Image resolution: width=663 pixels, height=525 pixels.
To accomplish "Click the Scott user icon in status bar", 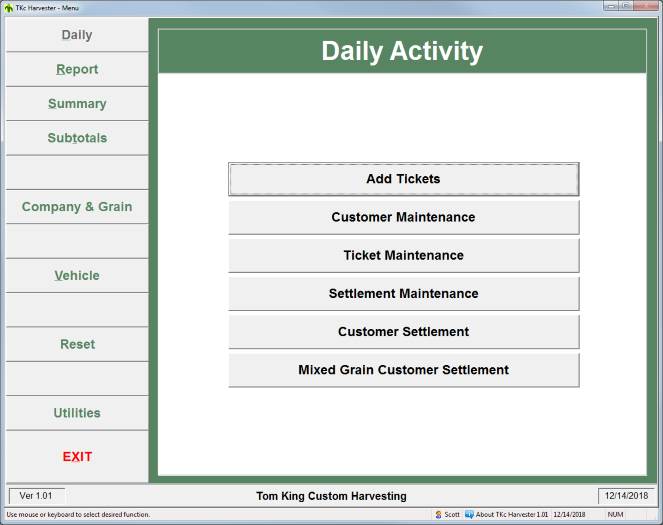I will [x=438, y=515].
